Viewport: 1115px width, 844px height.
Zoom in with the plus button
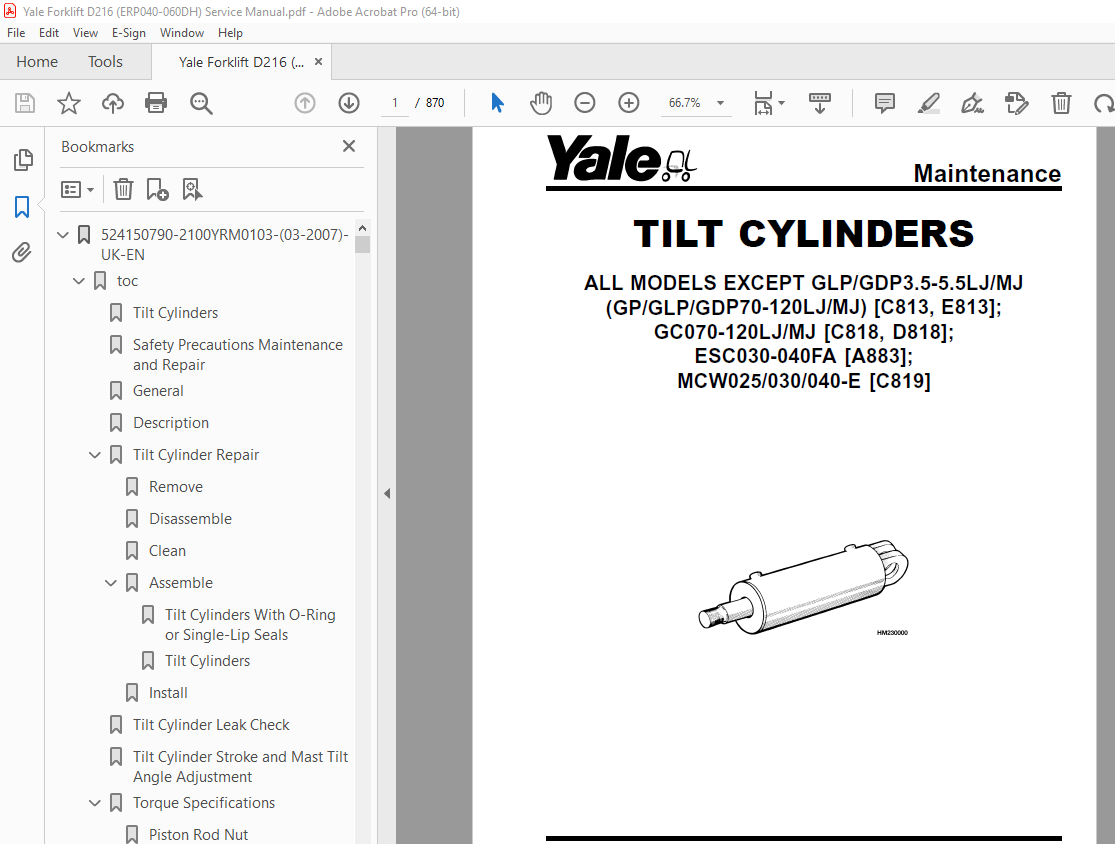(x=629, y=103)
